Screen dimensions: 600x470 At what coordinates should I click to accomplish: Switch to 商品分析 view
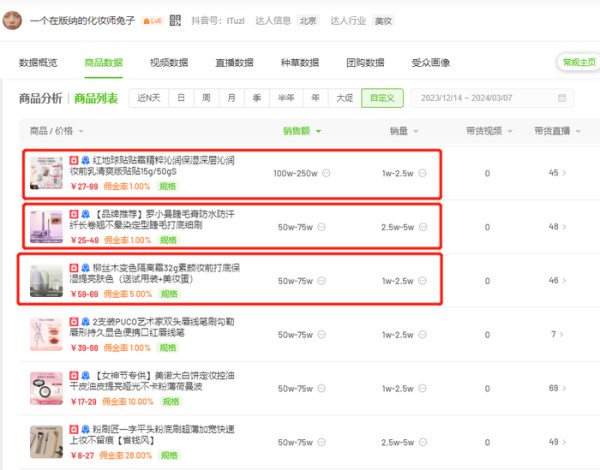click(x=41, y=98)
